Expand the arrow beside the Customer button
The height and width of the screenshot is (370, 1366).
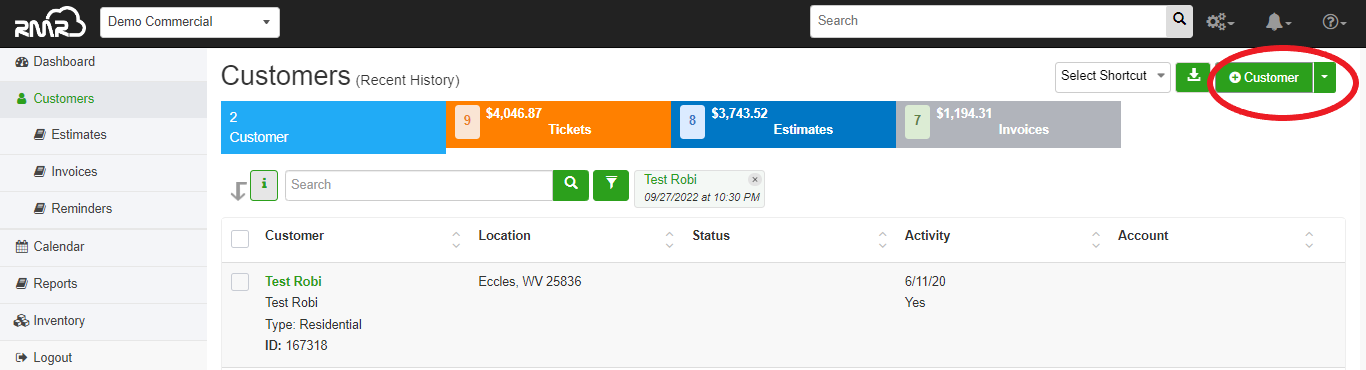(1325, 77)
